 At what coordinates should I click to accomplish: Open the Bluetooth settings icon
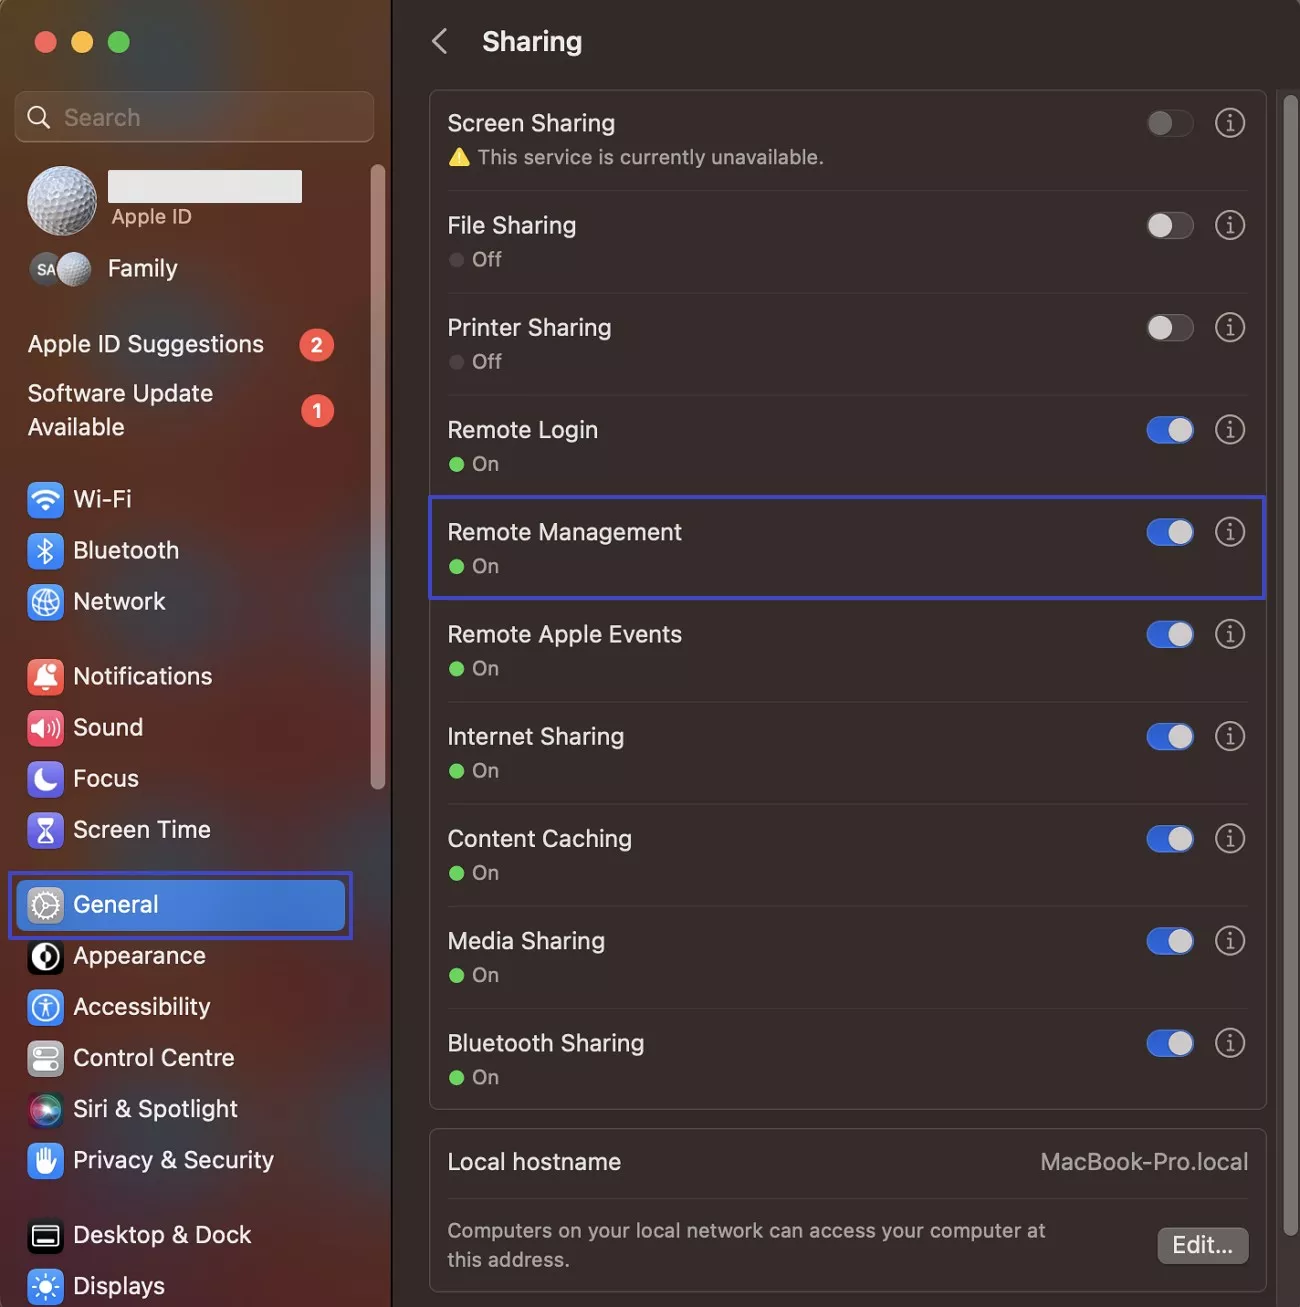[x=45, y=550]
